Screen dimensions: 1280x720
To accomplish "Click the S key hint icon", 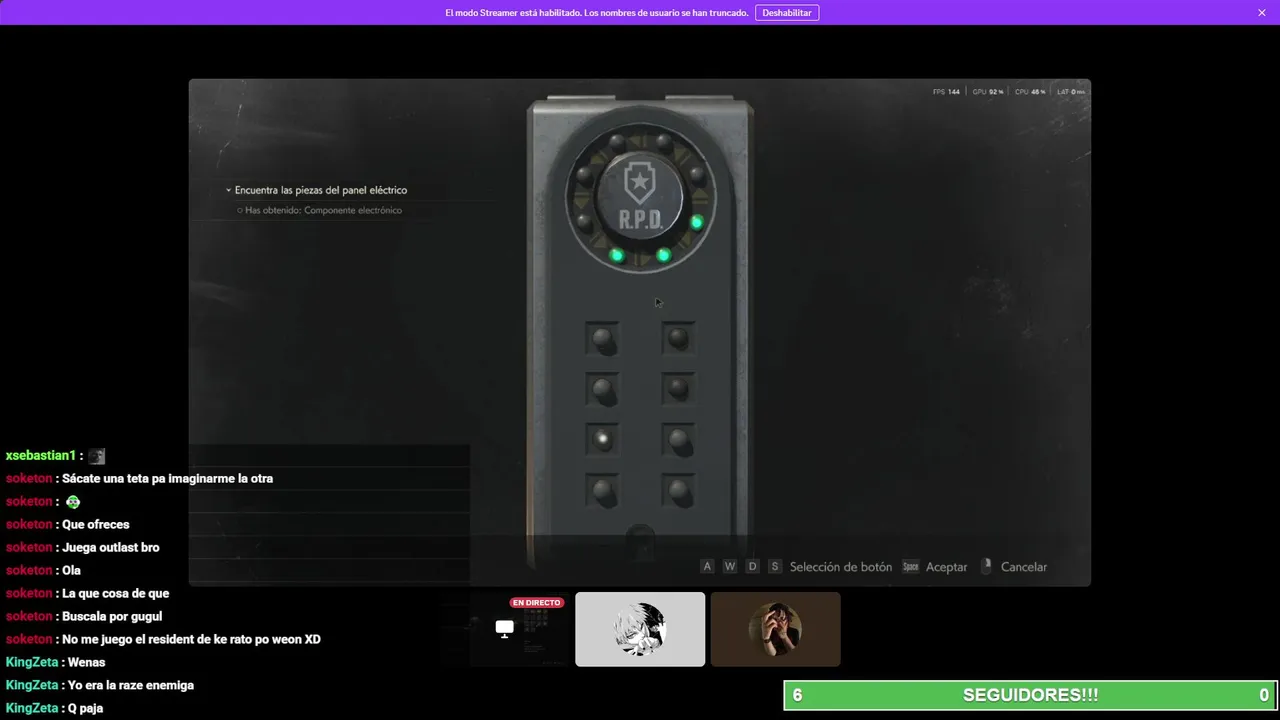I will click(774, 567).
